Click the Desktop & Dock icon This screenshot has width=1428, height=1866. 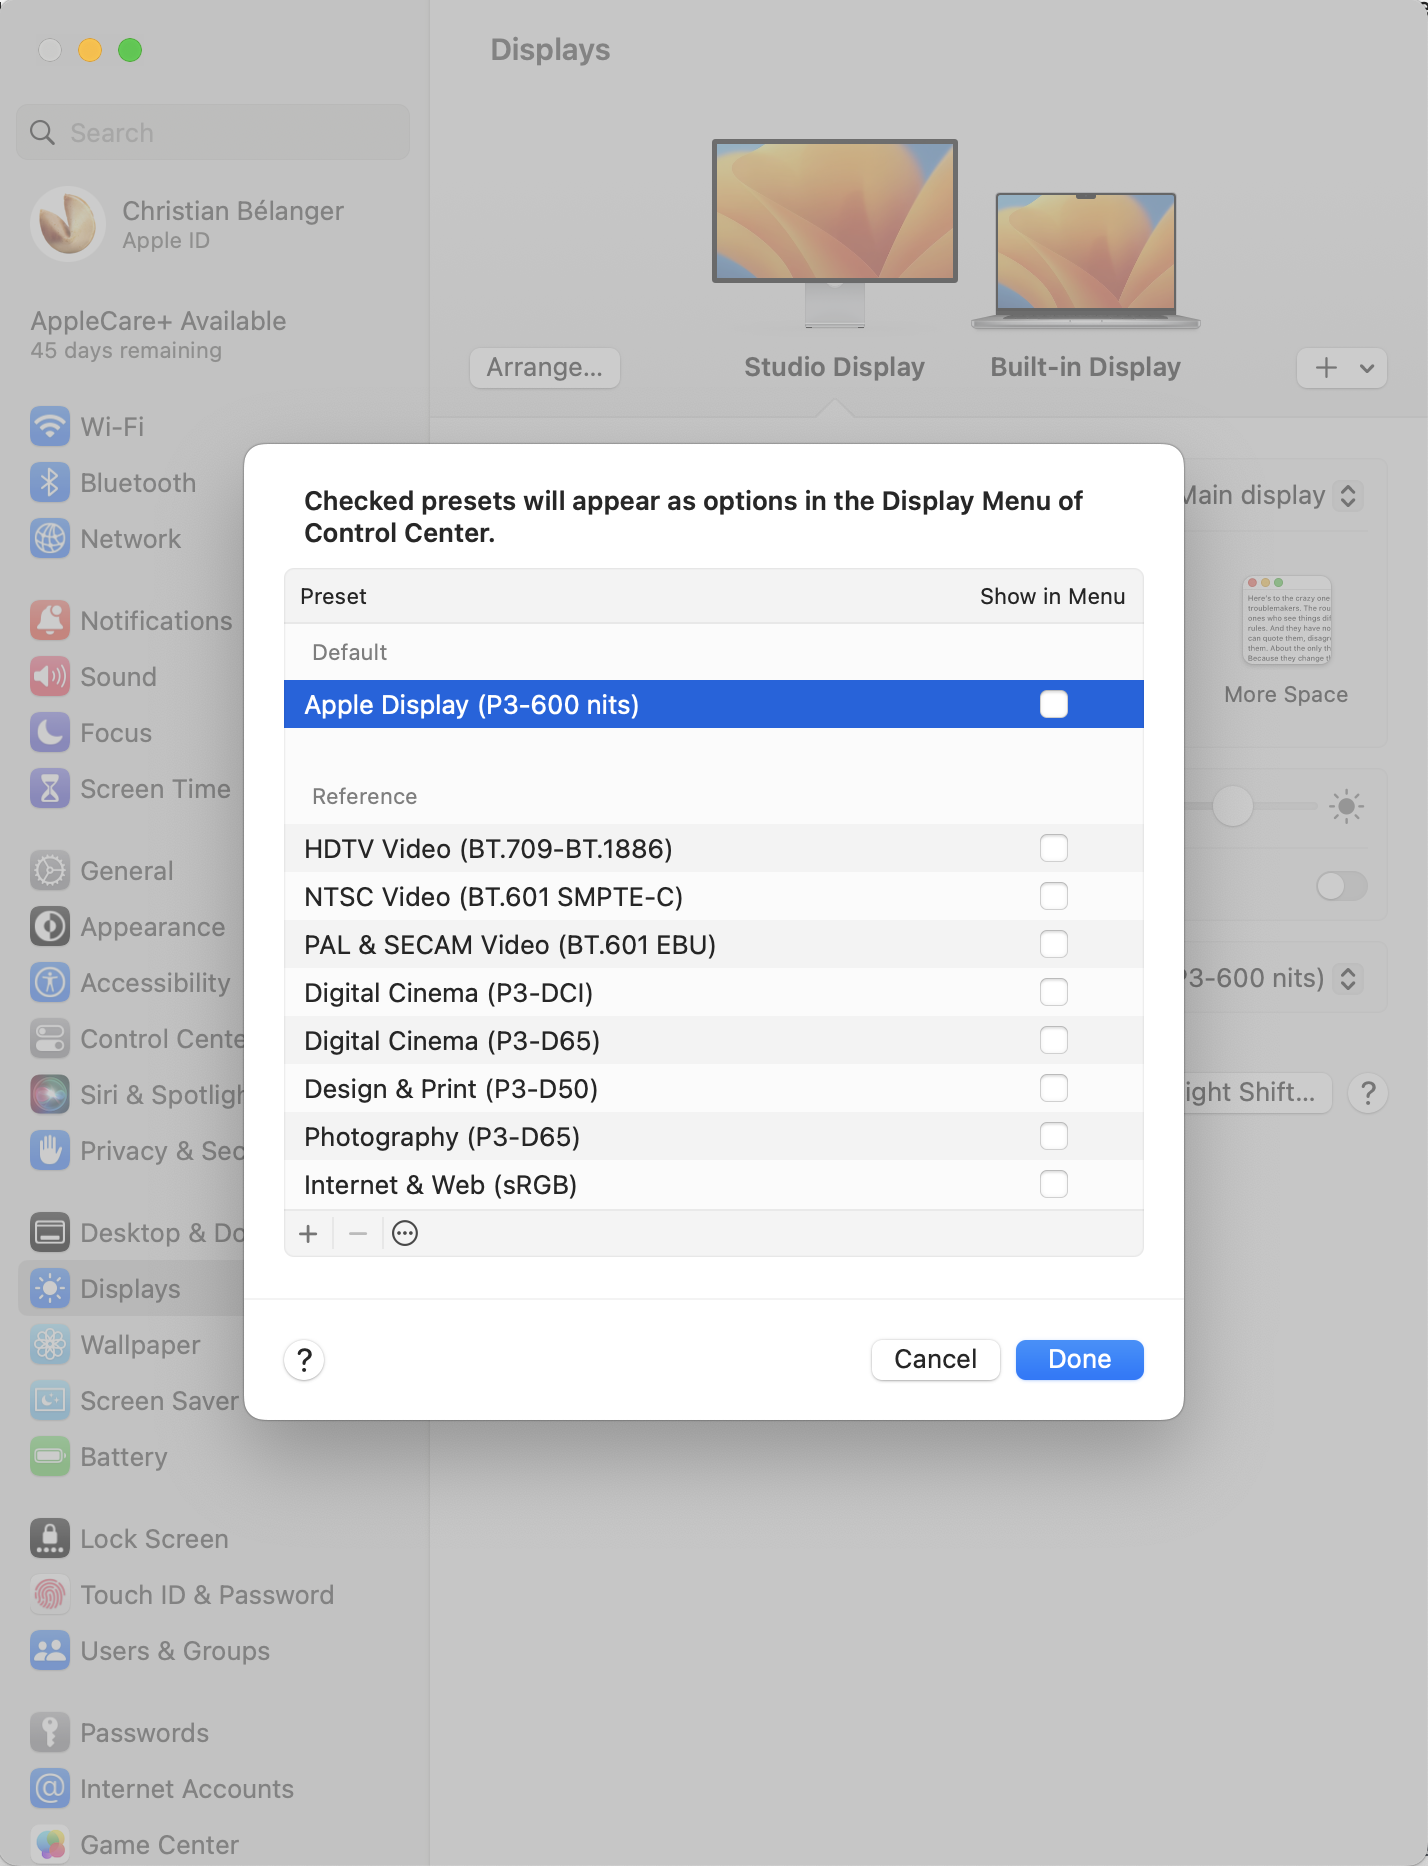coord(50,1233)
